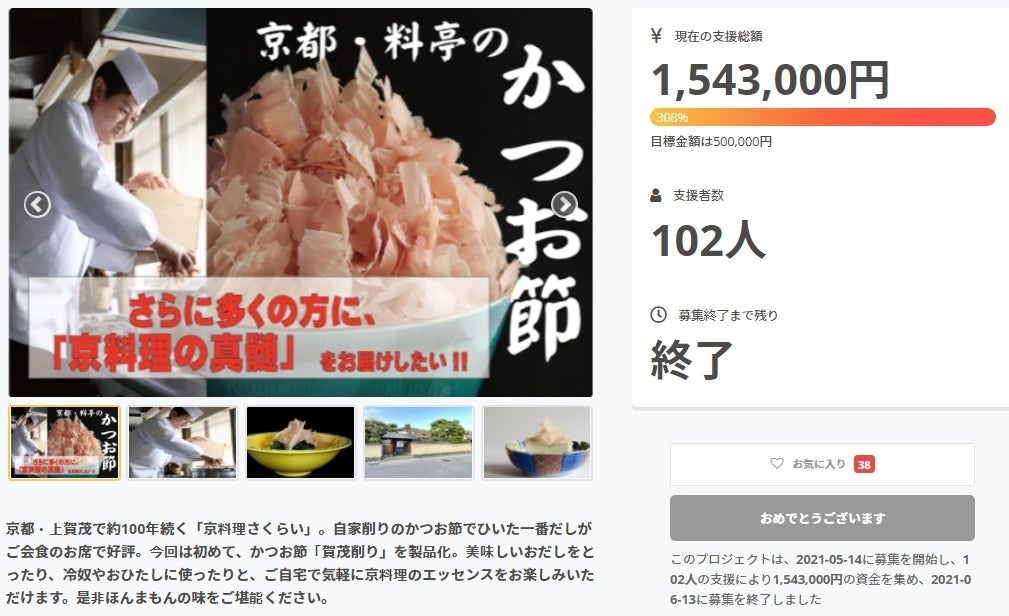Click the heart icon beside お気に入り
This screenshot has height=616, width=1009.
tap(777, 463)
